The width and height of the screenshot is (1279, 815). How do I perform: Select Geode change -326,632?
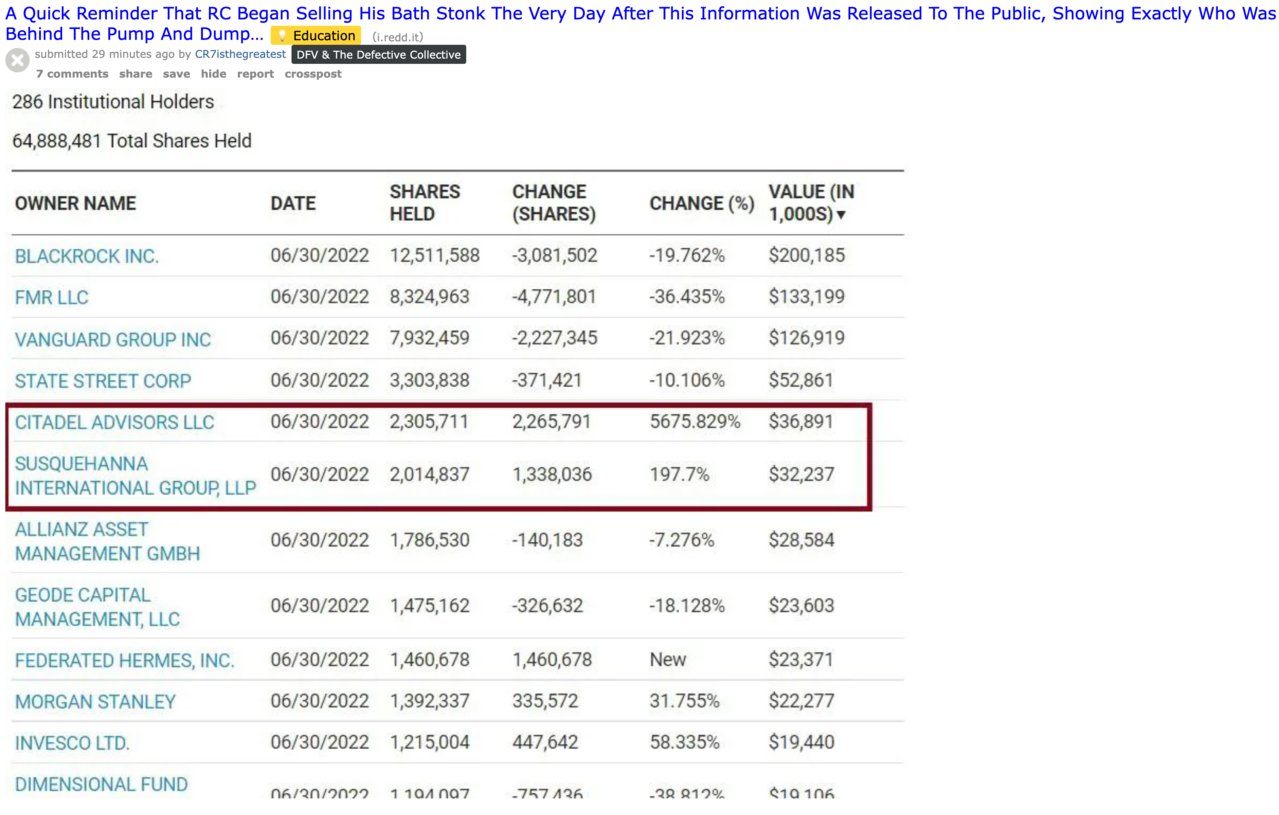tap(549, 607)
